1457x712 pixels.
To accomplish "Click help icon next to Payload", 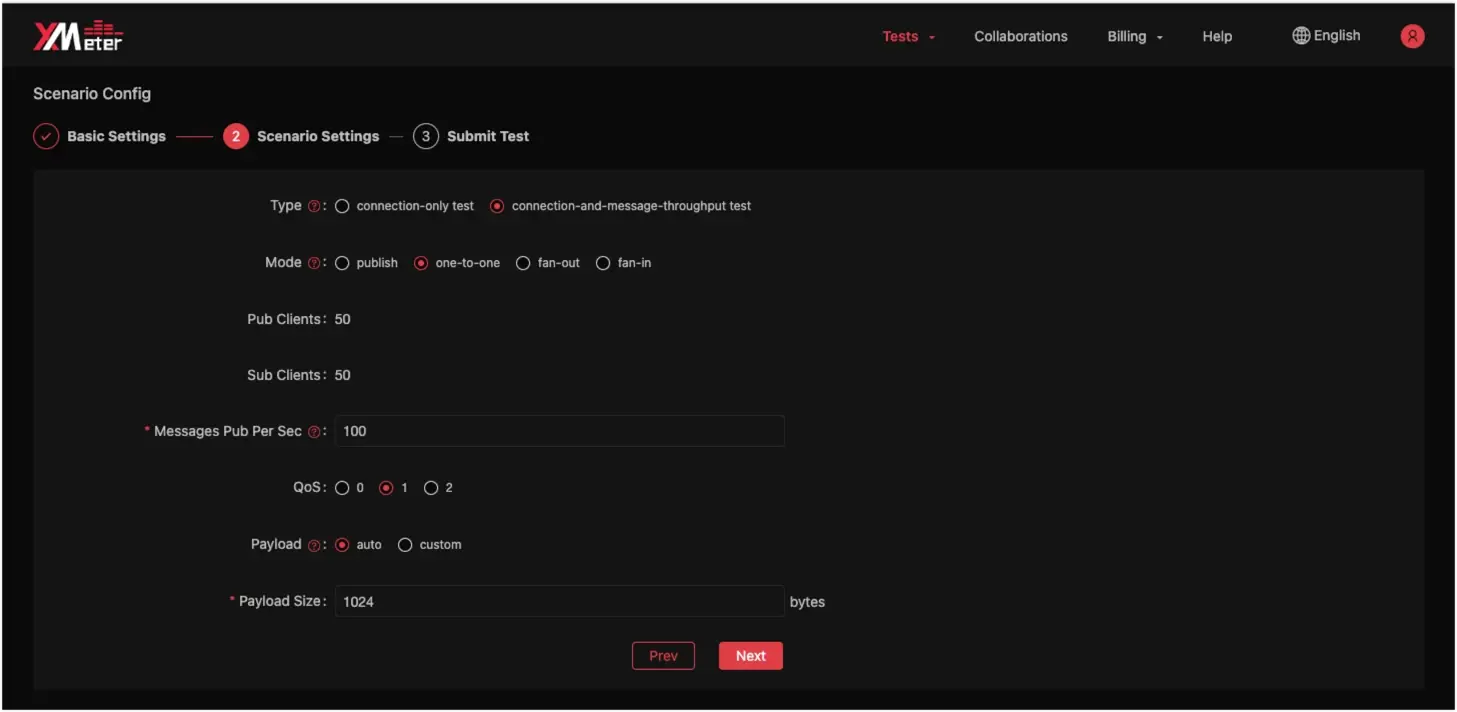I will pyautogui.click(x=314, y=545).
